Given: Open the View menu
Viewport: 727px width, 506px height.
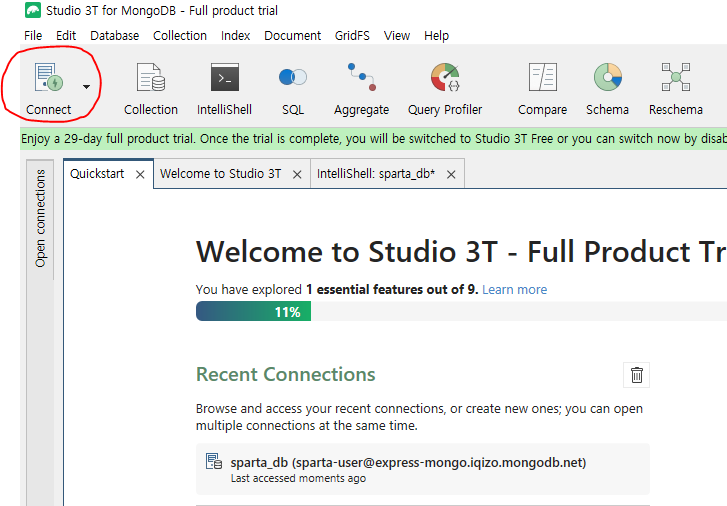Looking at the screenshot, I should coord(397,36).
